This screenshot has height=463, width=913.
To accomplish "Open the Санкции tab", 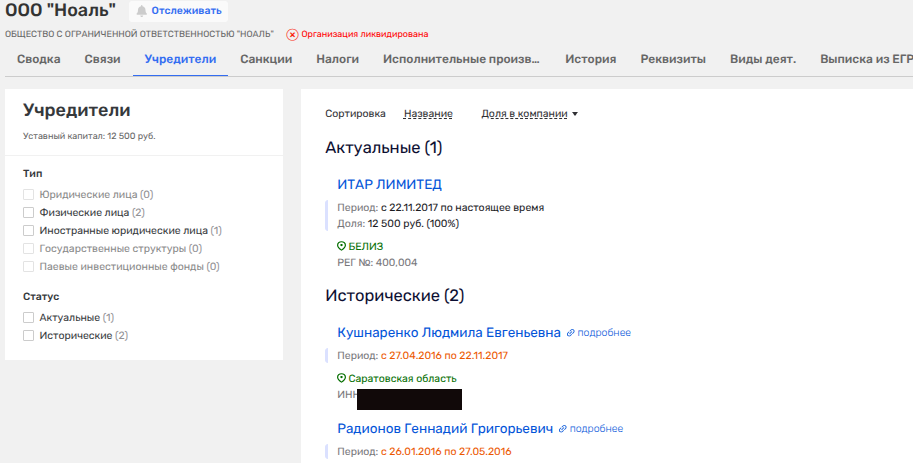I will [266, 59].
